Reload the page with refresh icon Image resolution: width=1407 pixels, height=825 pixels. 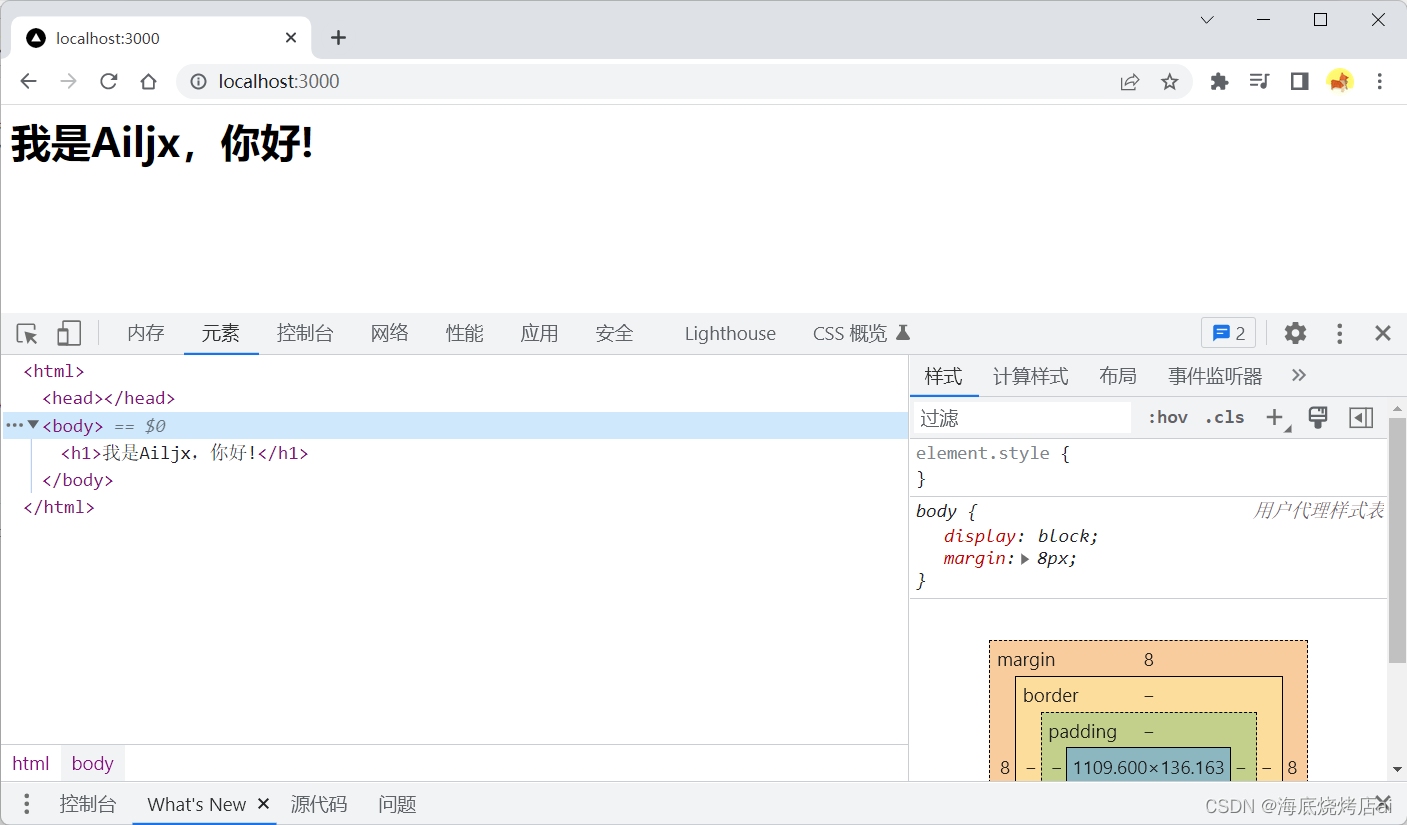[109, 82]
